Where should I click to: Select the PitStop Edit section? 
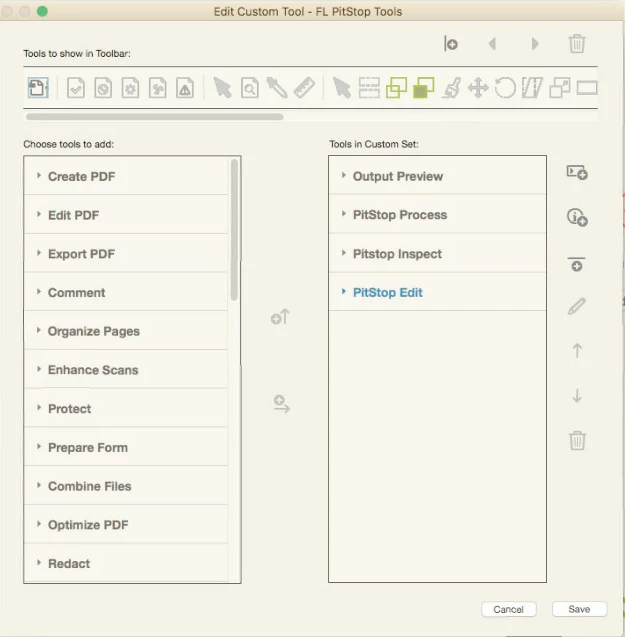pos(437,292)
